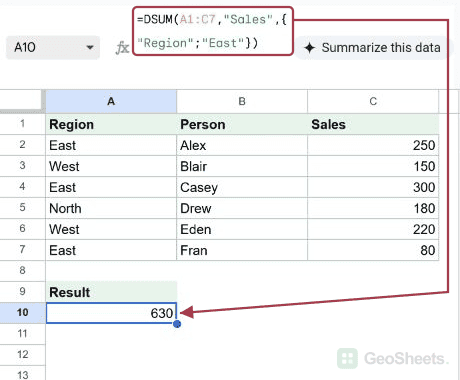Viewport: 460px width, 380px height.
Task: Select the Sales value 220
Action: tap(373, 229)
